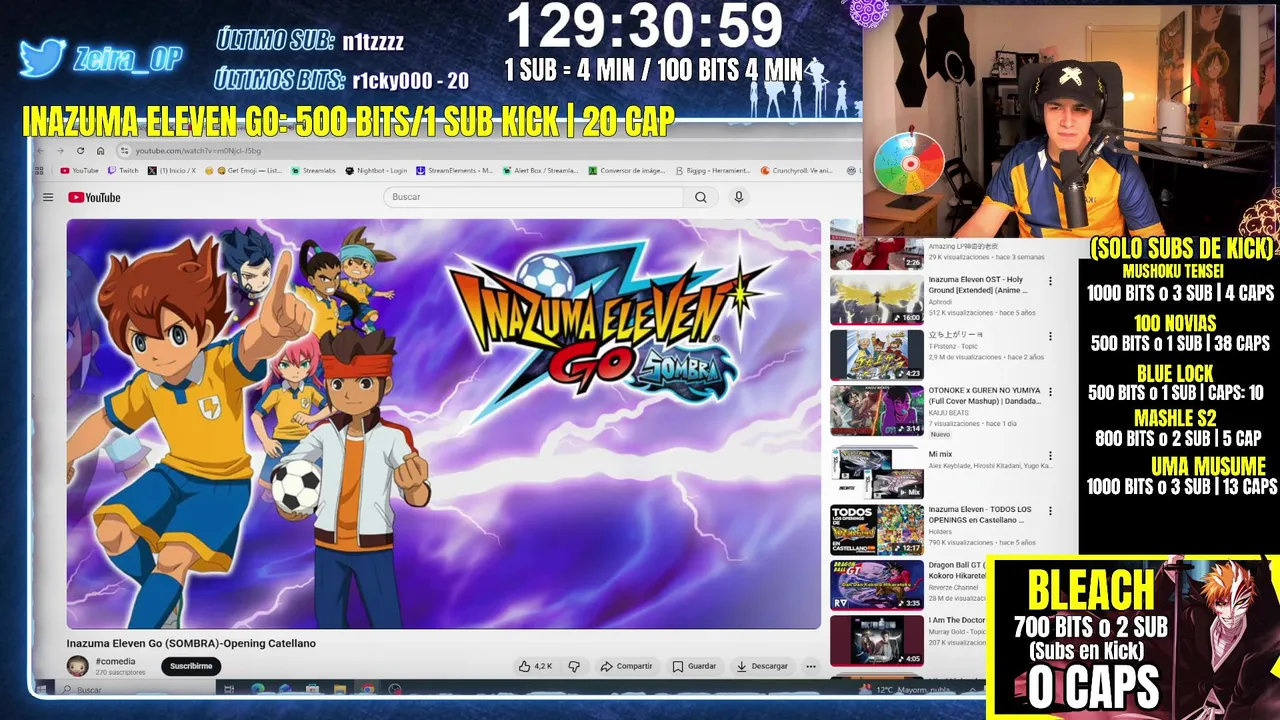Open the #comedia channel avatar
Image resolution: width=1280 pixels, height=720 pixels.
click(77, 666)
